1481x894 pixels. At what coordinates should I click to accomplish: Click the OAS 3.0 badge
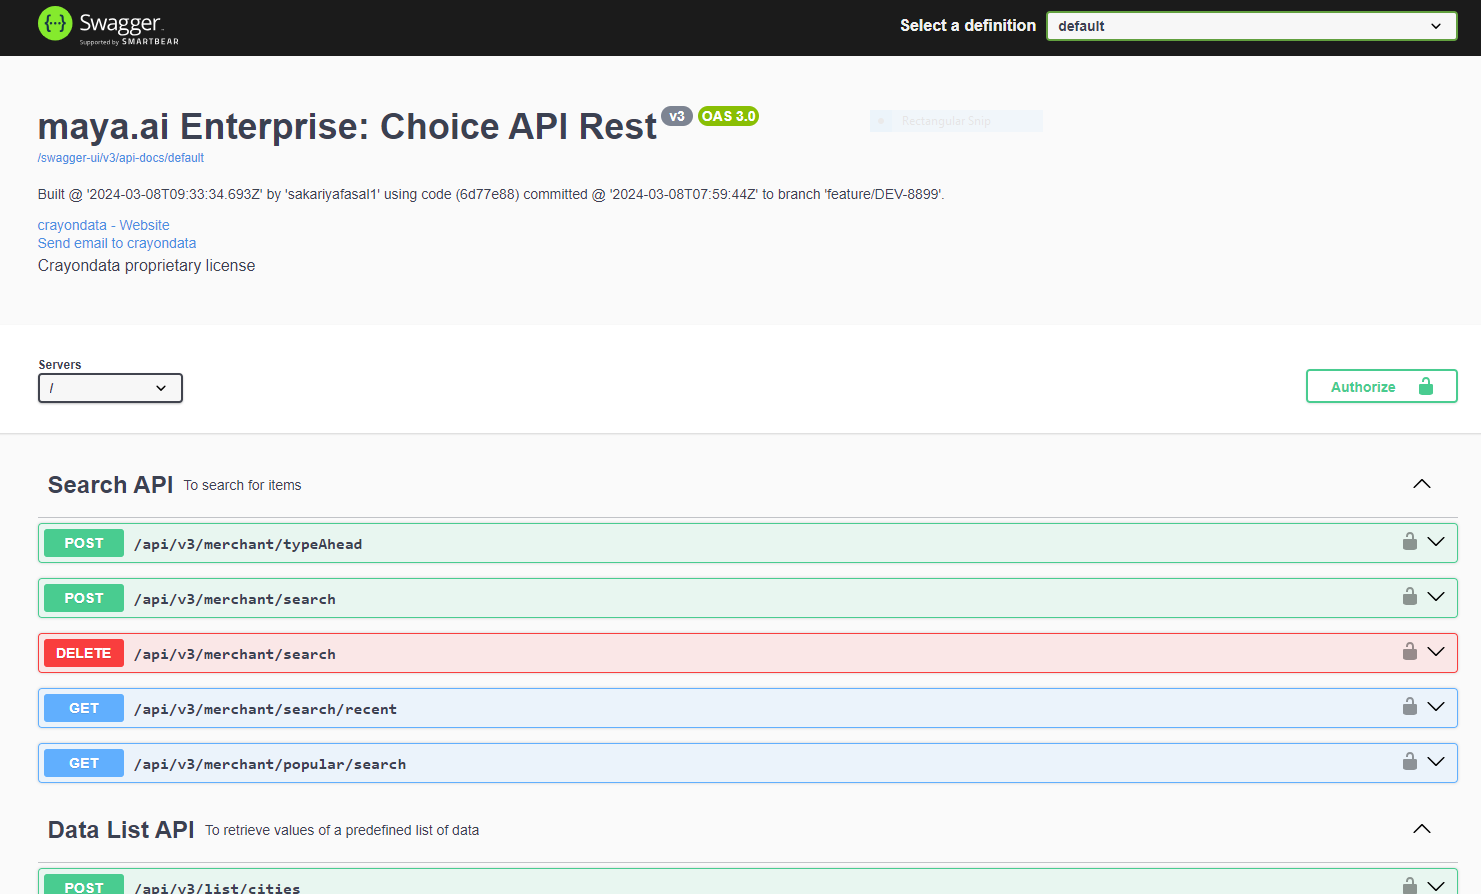pos(728,116)
